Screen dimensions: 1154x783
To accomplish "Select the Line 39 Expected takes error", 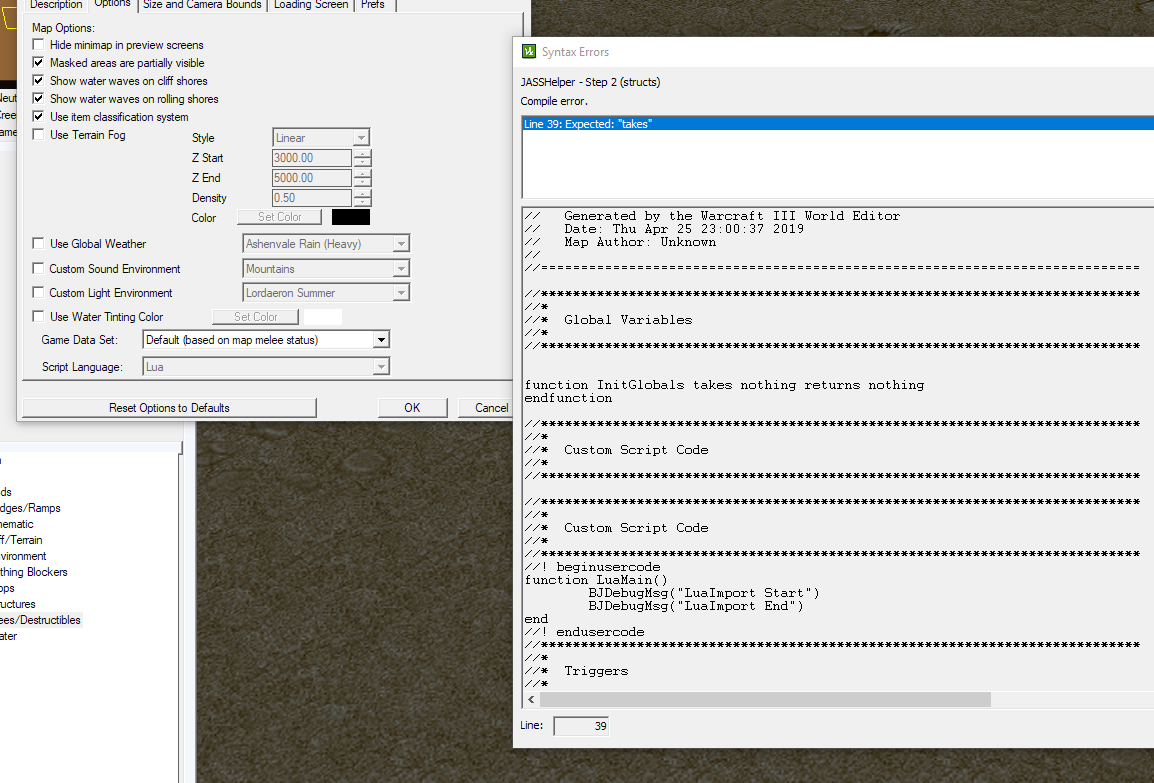I will pyautogui.click(x=838, y=124).
